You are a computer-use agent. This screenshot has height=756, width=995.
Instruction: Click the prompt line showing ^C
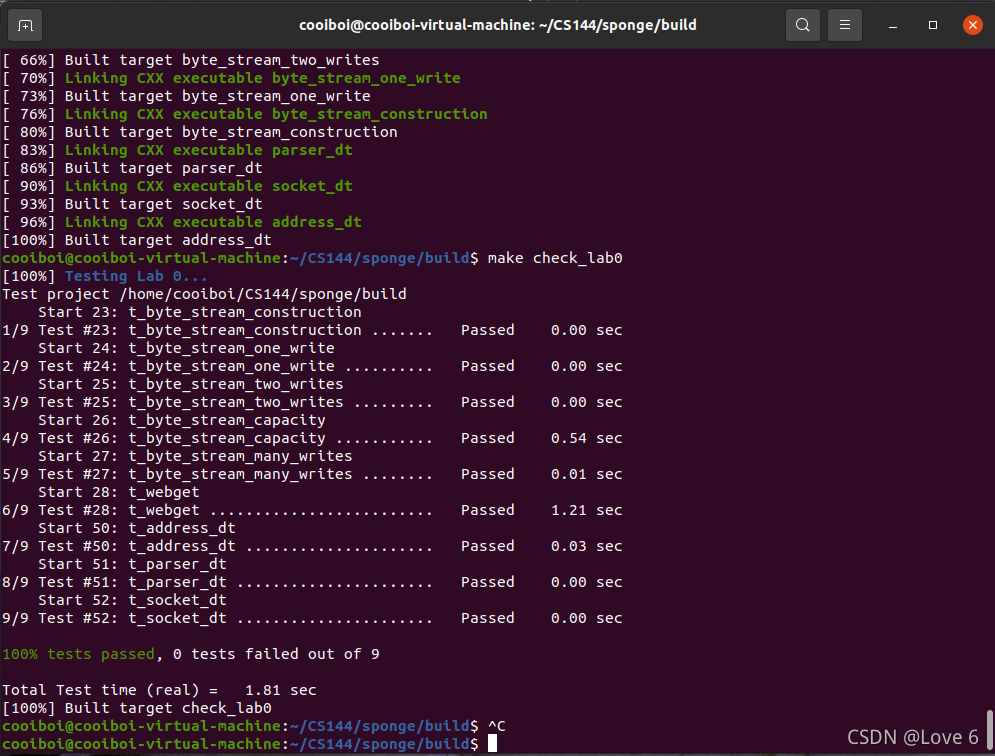click(254, 726)
